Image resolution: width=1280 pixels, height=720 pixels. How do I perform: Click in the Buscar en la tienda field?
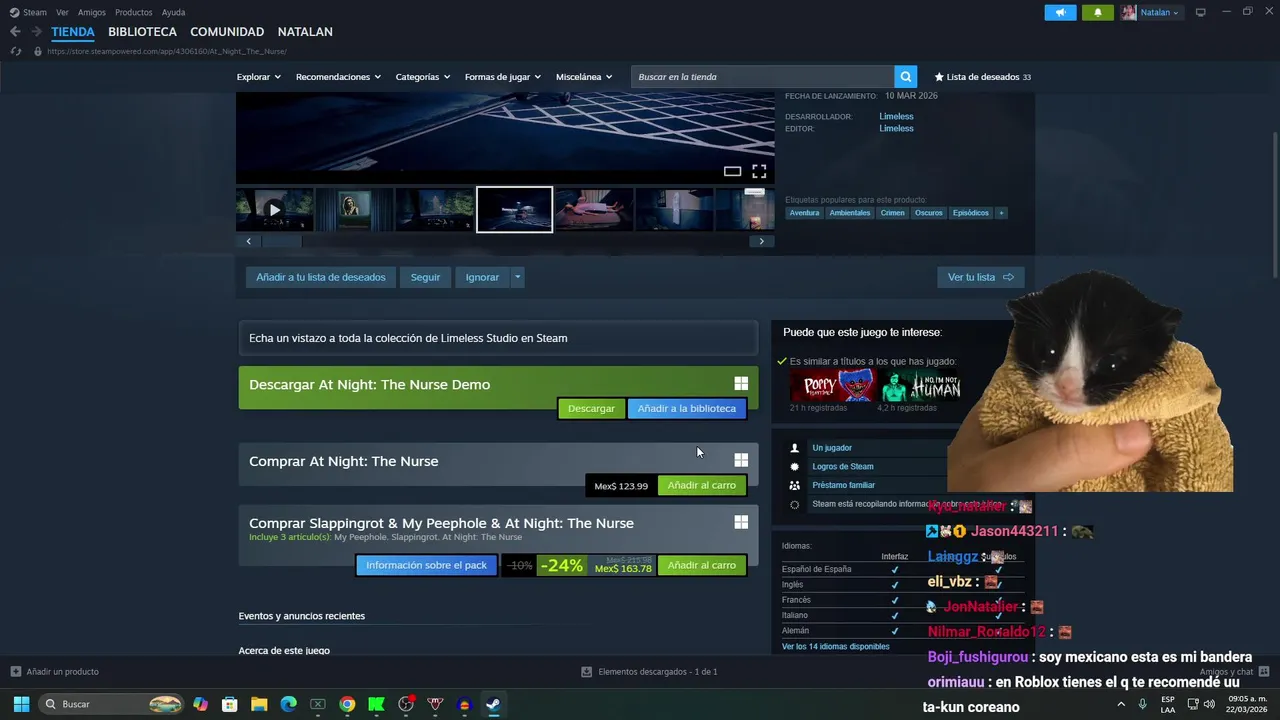click(763, 77)
